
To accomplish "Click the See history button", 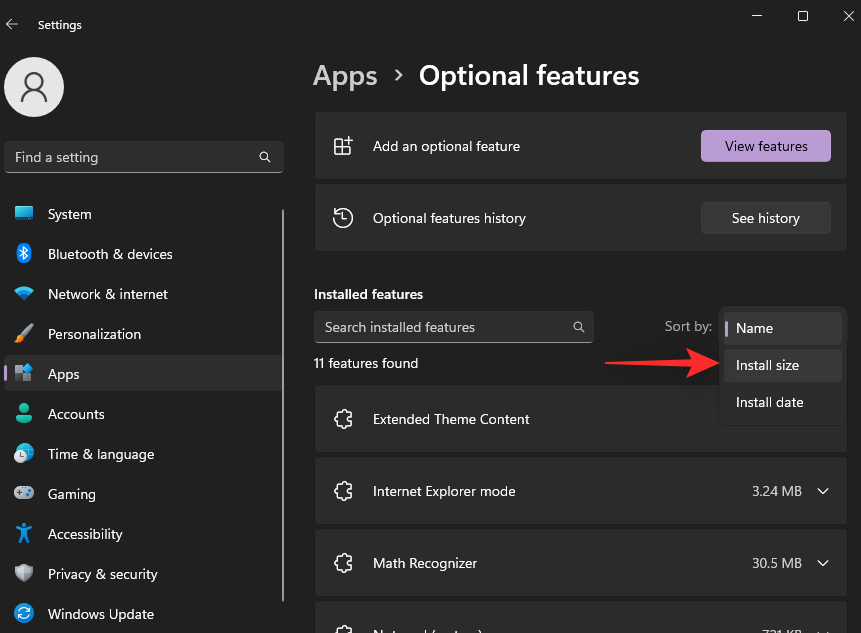I will (x=765, y=218).
